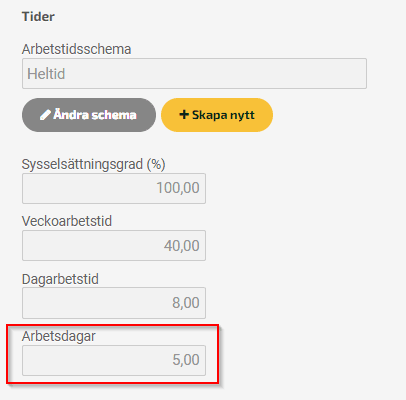This screenshot has height=400, width=406.
Task: Click the Dagarbetstid label
Action: [x=60, y=279]
